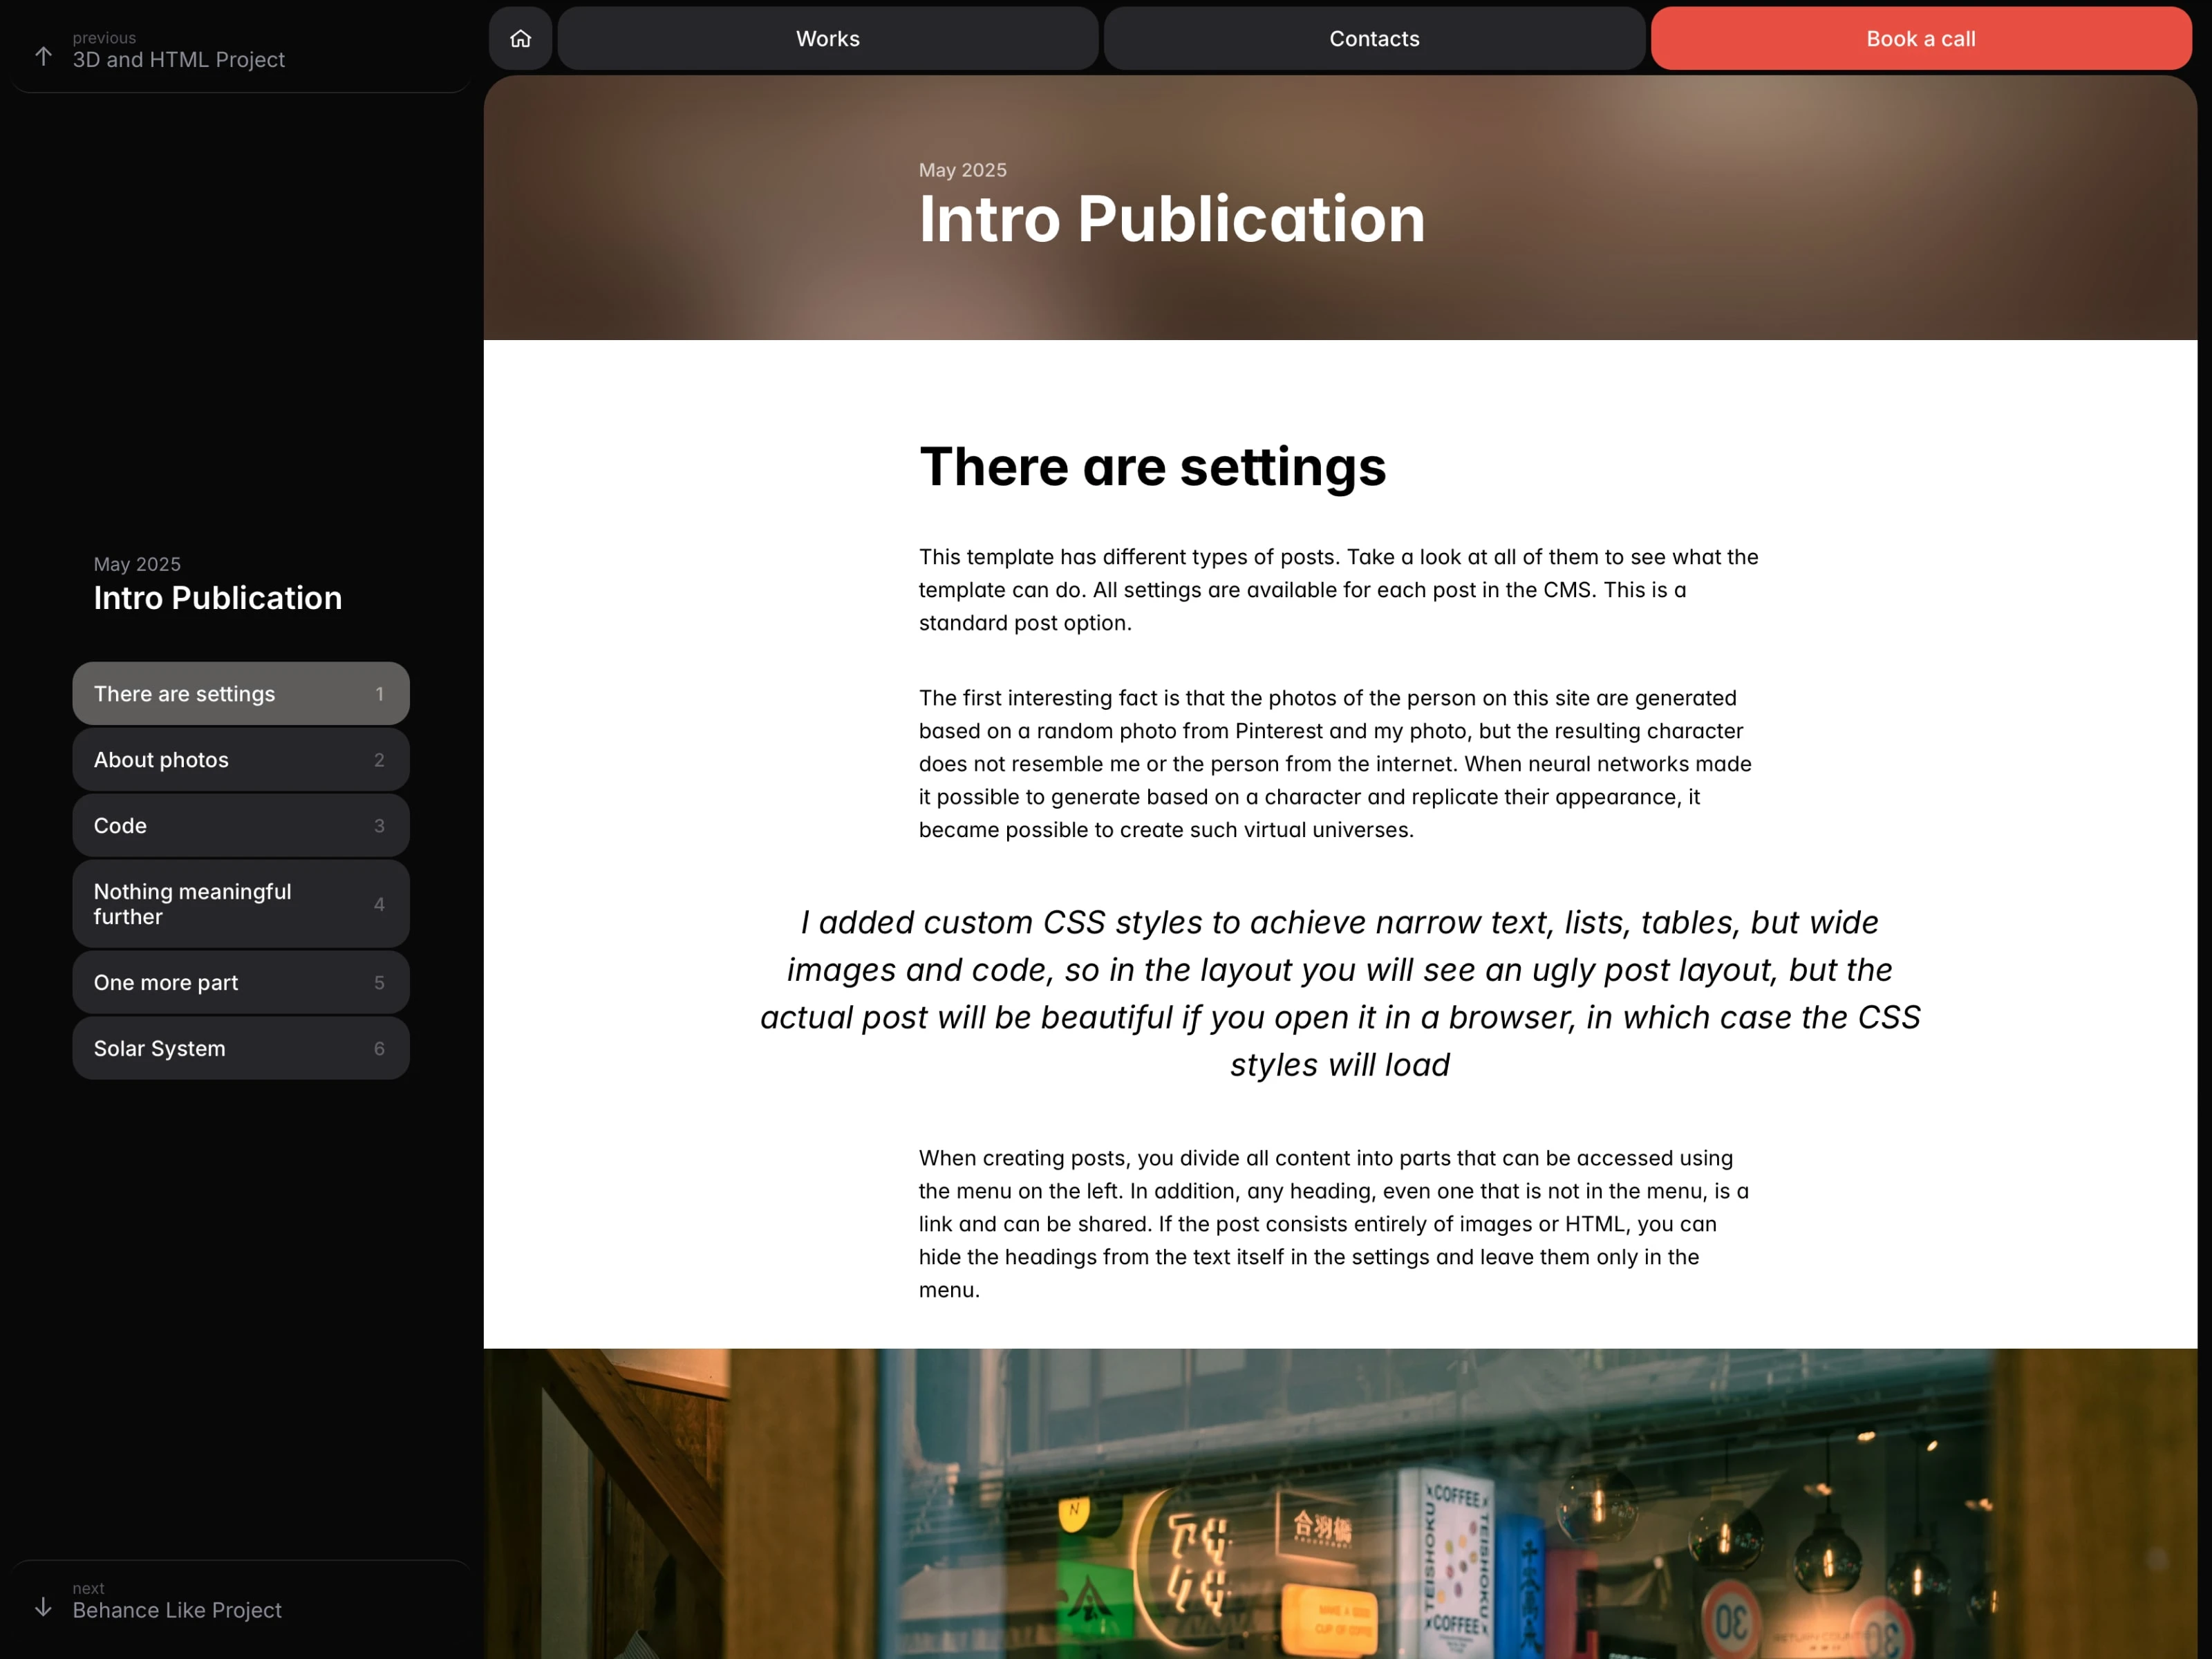Click the coffee shop street photo
The width and height of the screenshot is (2212, 1659).
coord(1340,1504)
